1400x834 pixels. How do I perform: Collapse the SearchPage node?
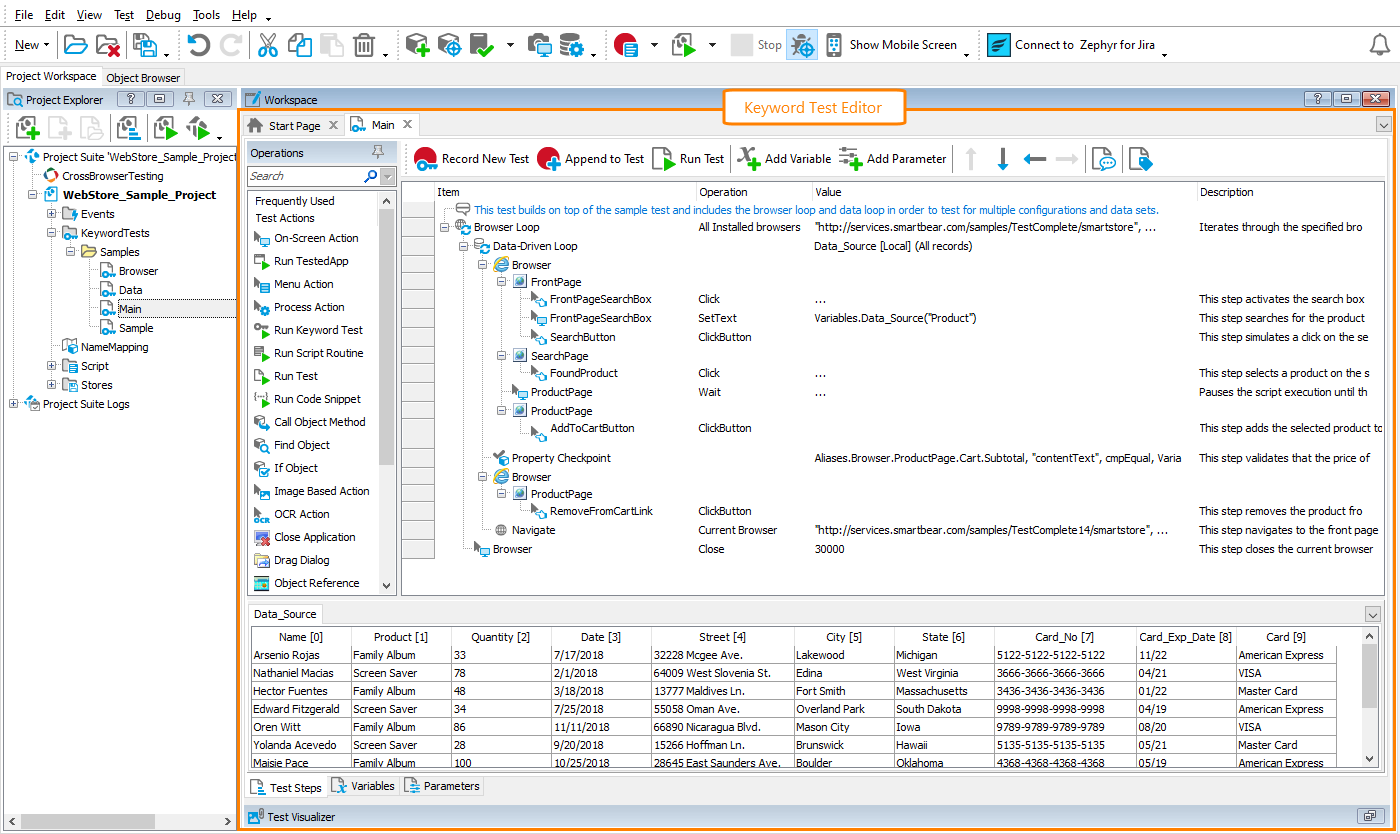tap(502, 356)
